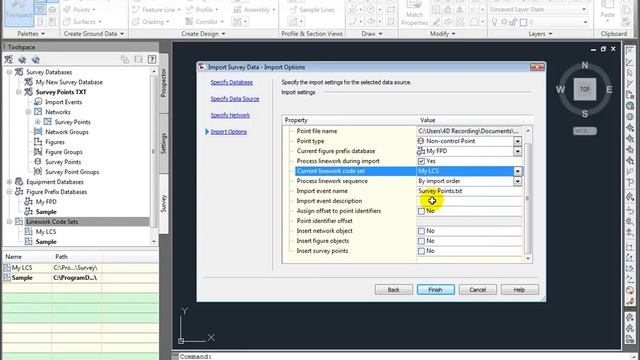Image resolution: width=640 pixels, height=360 pixels.
Task: Click the Toolspace ribbon button
Action: [x=19, y=12]
